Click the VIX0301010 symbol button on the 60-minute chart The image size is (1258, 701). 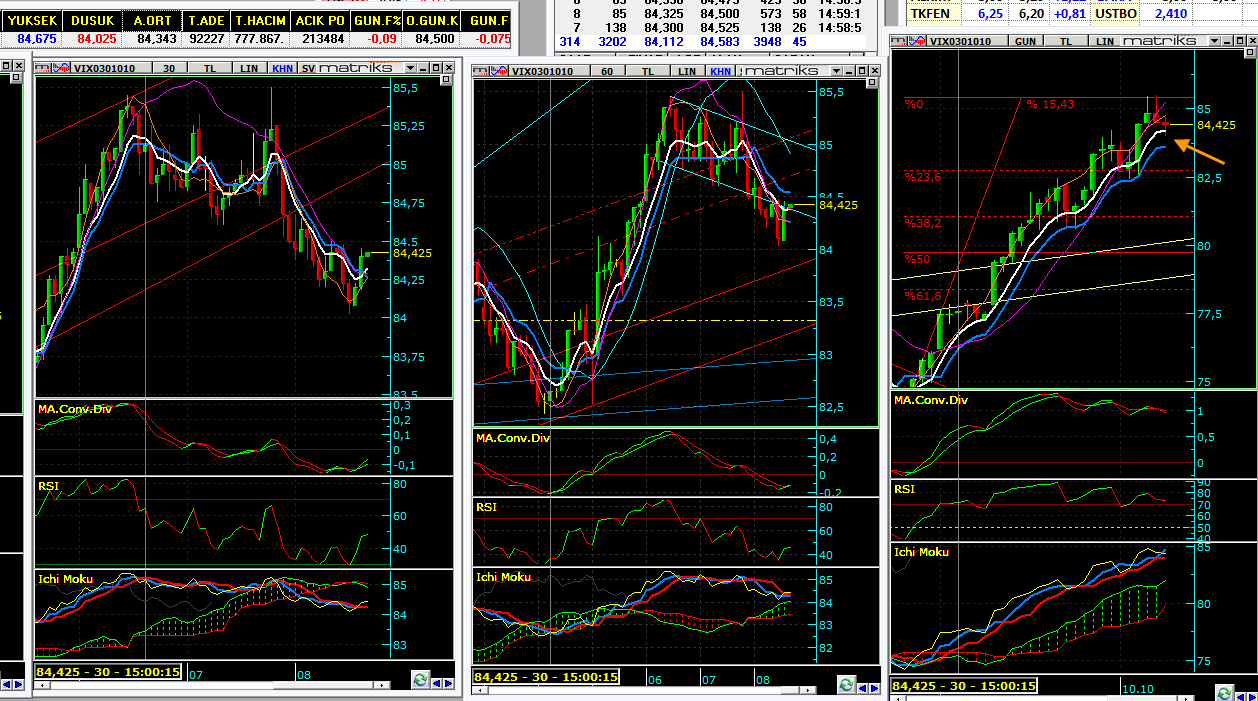tap(542, 71)
